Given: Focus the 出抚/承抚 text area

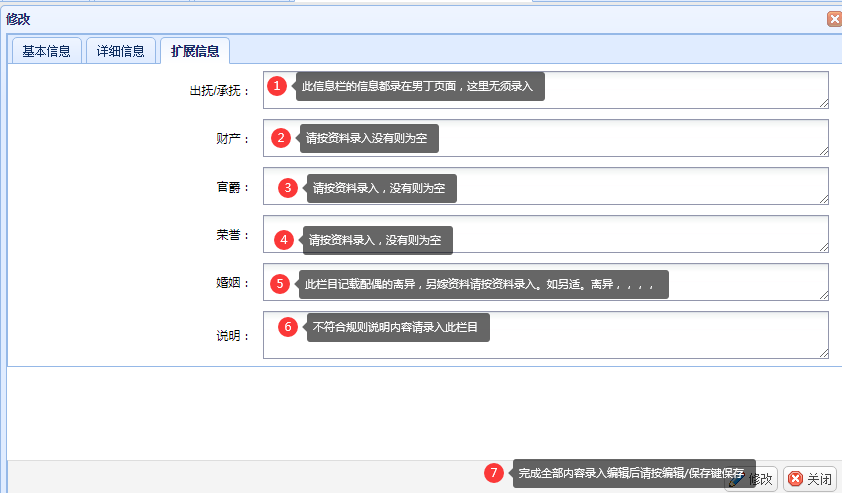Looking at the screenshot, I should [x=680, y=89].
